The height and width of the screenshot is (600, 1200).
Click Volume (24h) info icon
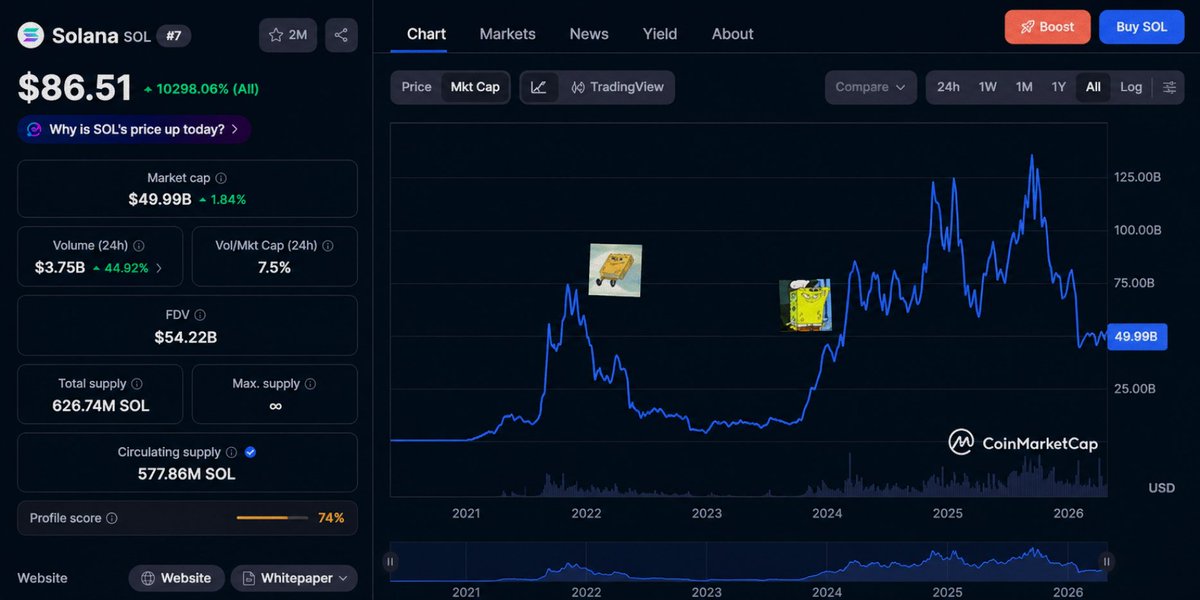coord(139,245)
